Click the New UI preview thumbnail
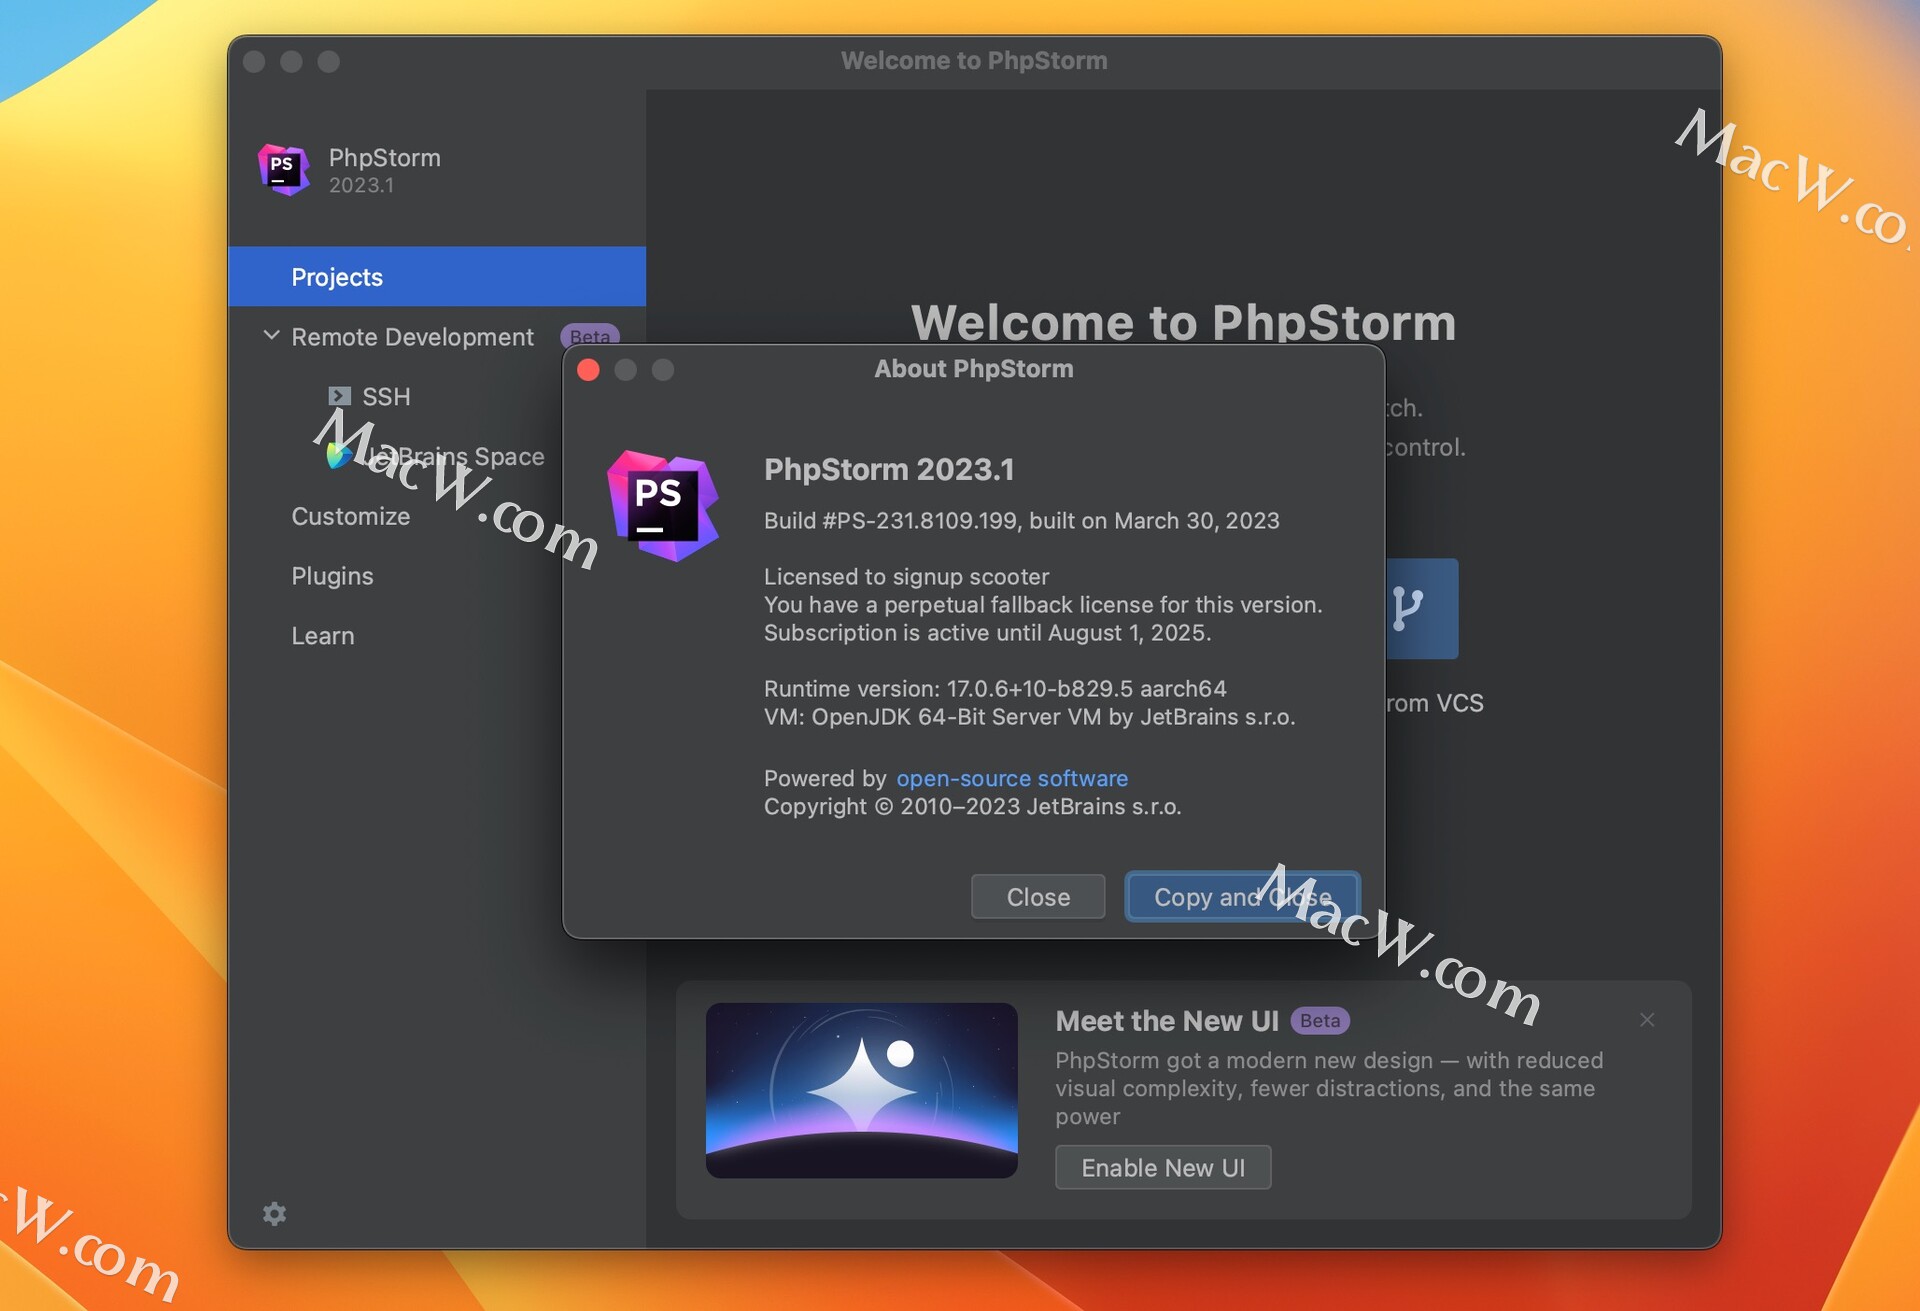1920x1311 pixels. point(862,1090)
